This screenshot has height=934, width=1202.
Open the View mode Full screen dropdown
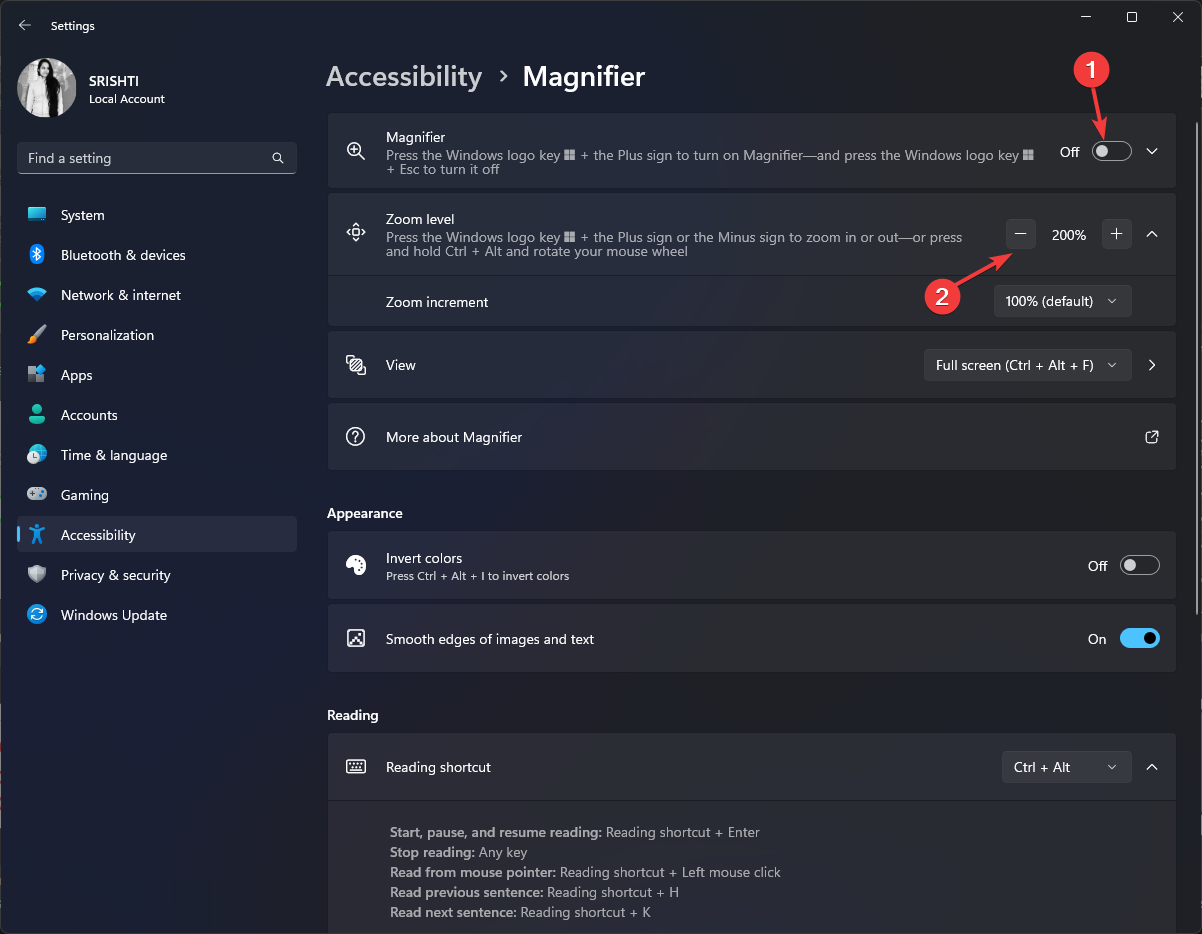click(x=1028, y=365)
